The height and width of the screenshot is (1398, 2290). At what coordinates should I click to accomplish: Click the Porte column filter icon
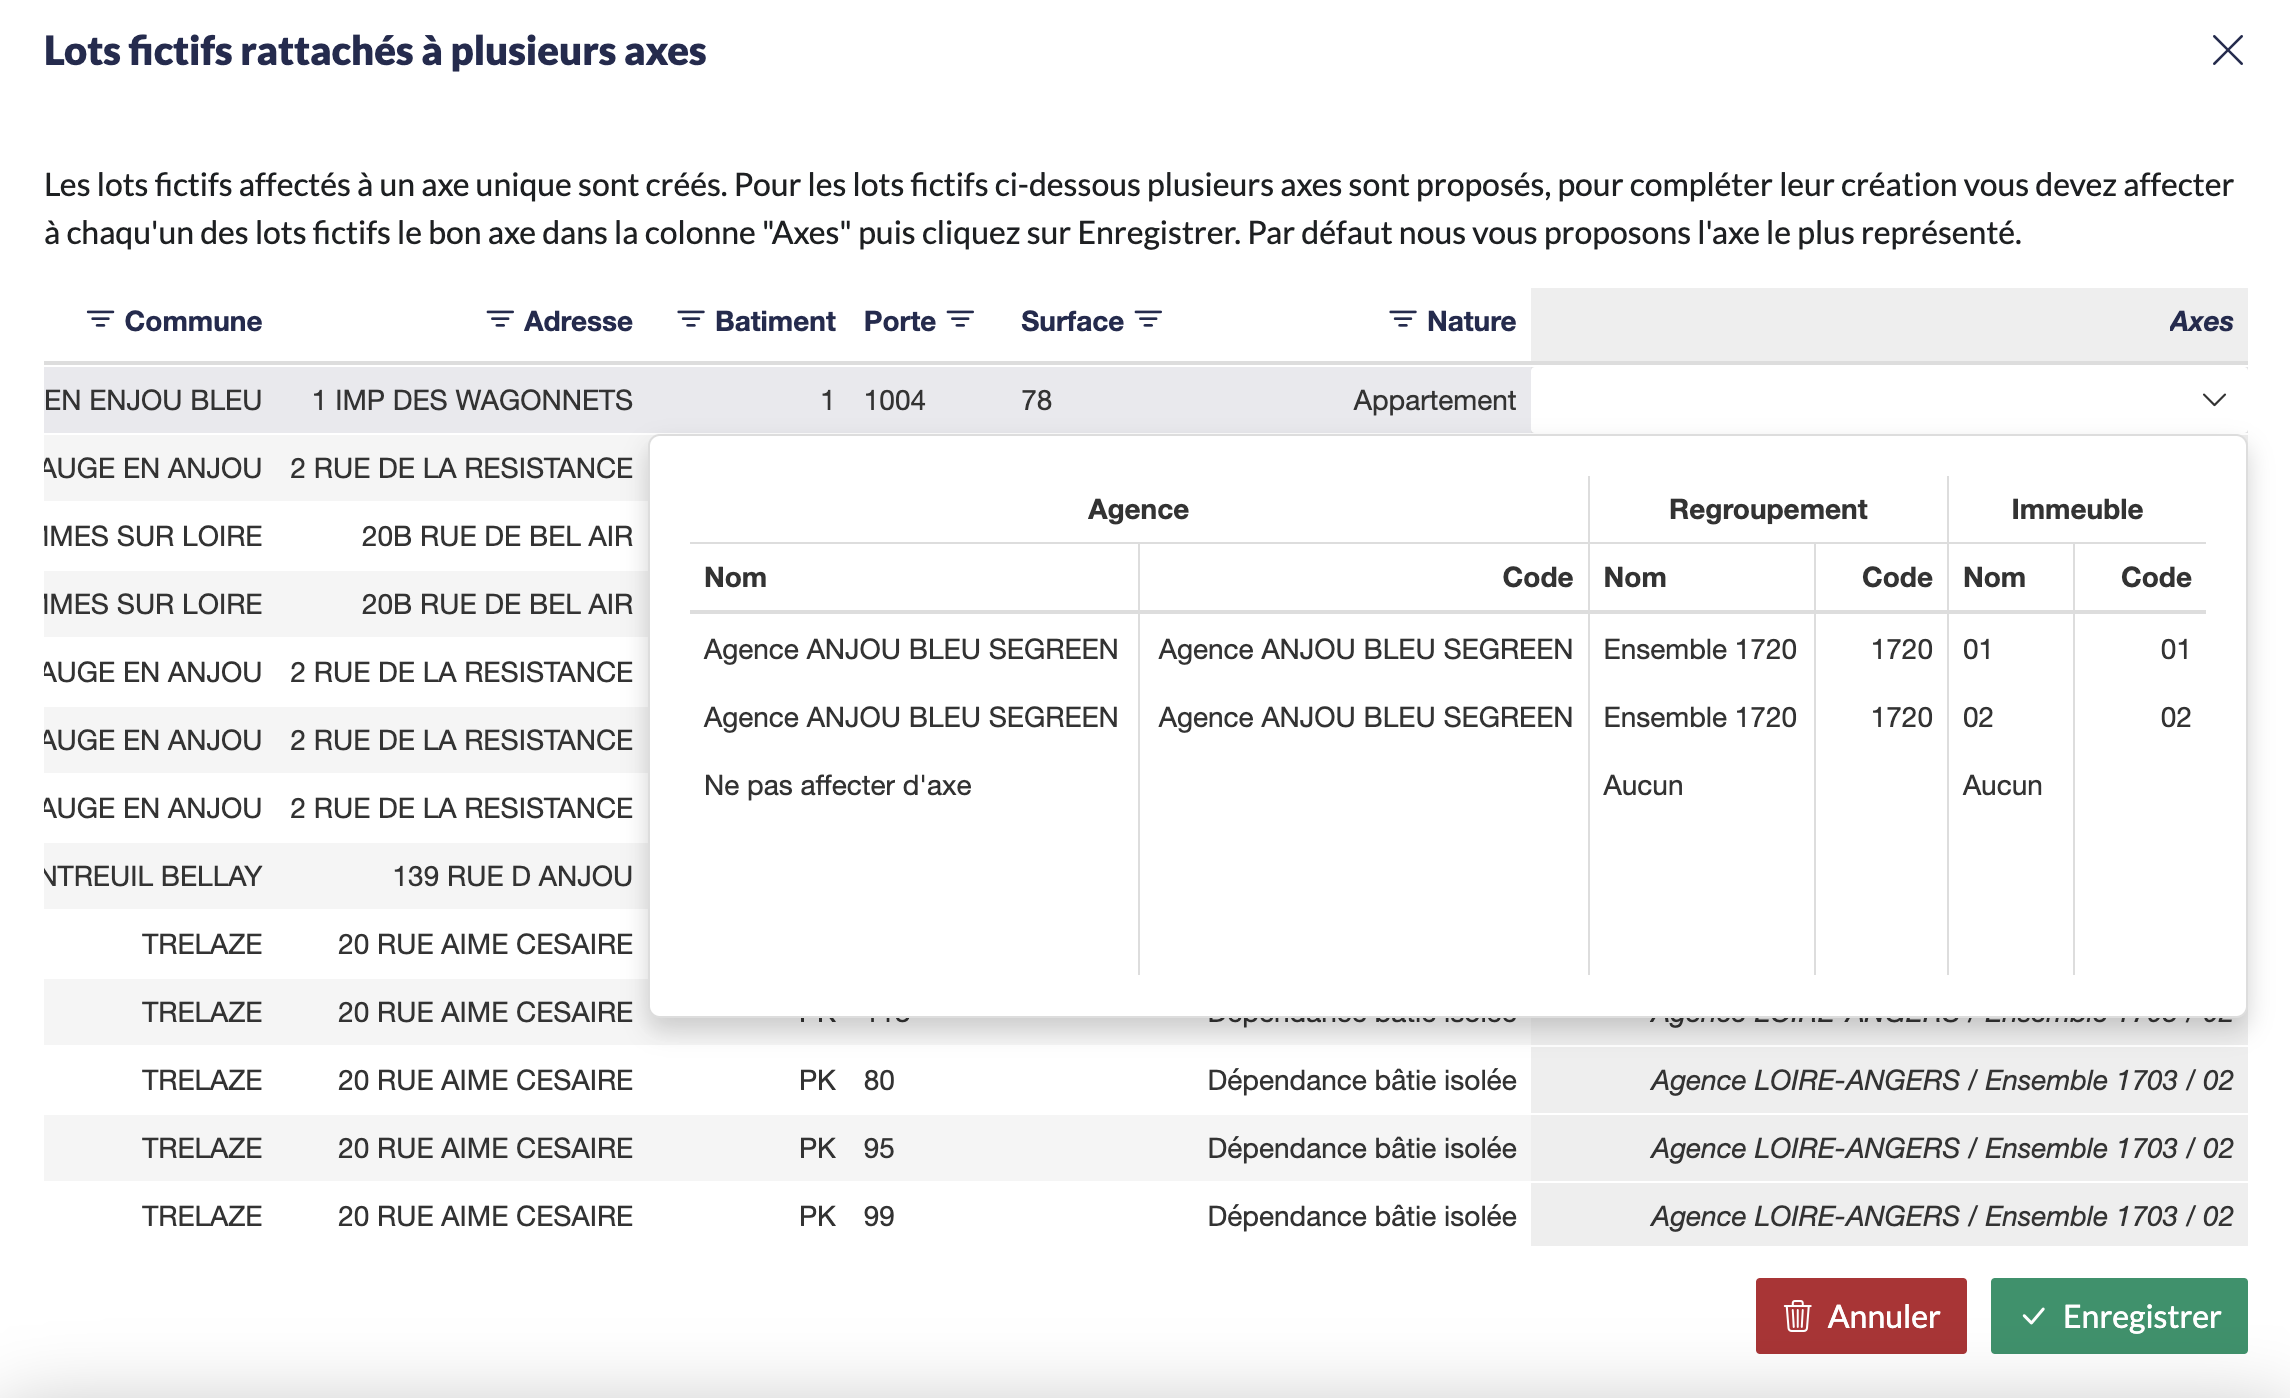click(960, 320)
